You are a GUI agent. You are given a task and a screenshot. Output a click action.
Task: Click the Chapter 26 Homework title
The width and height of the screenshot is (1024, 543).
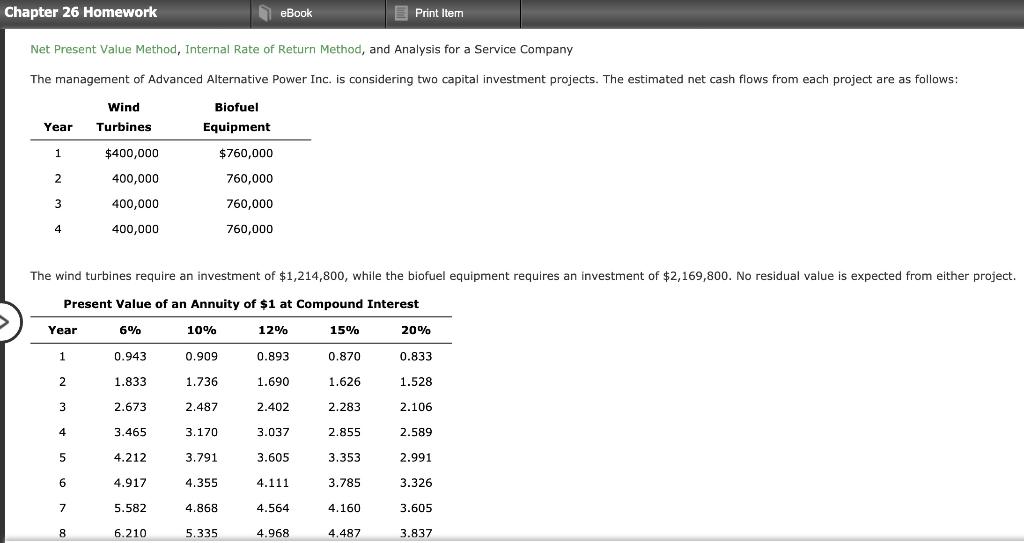coord(81,12)
